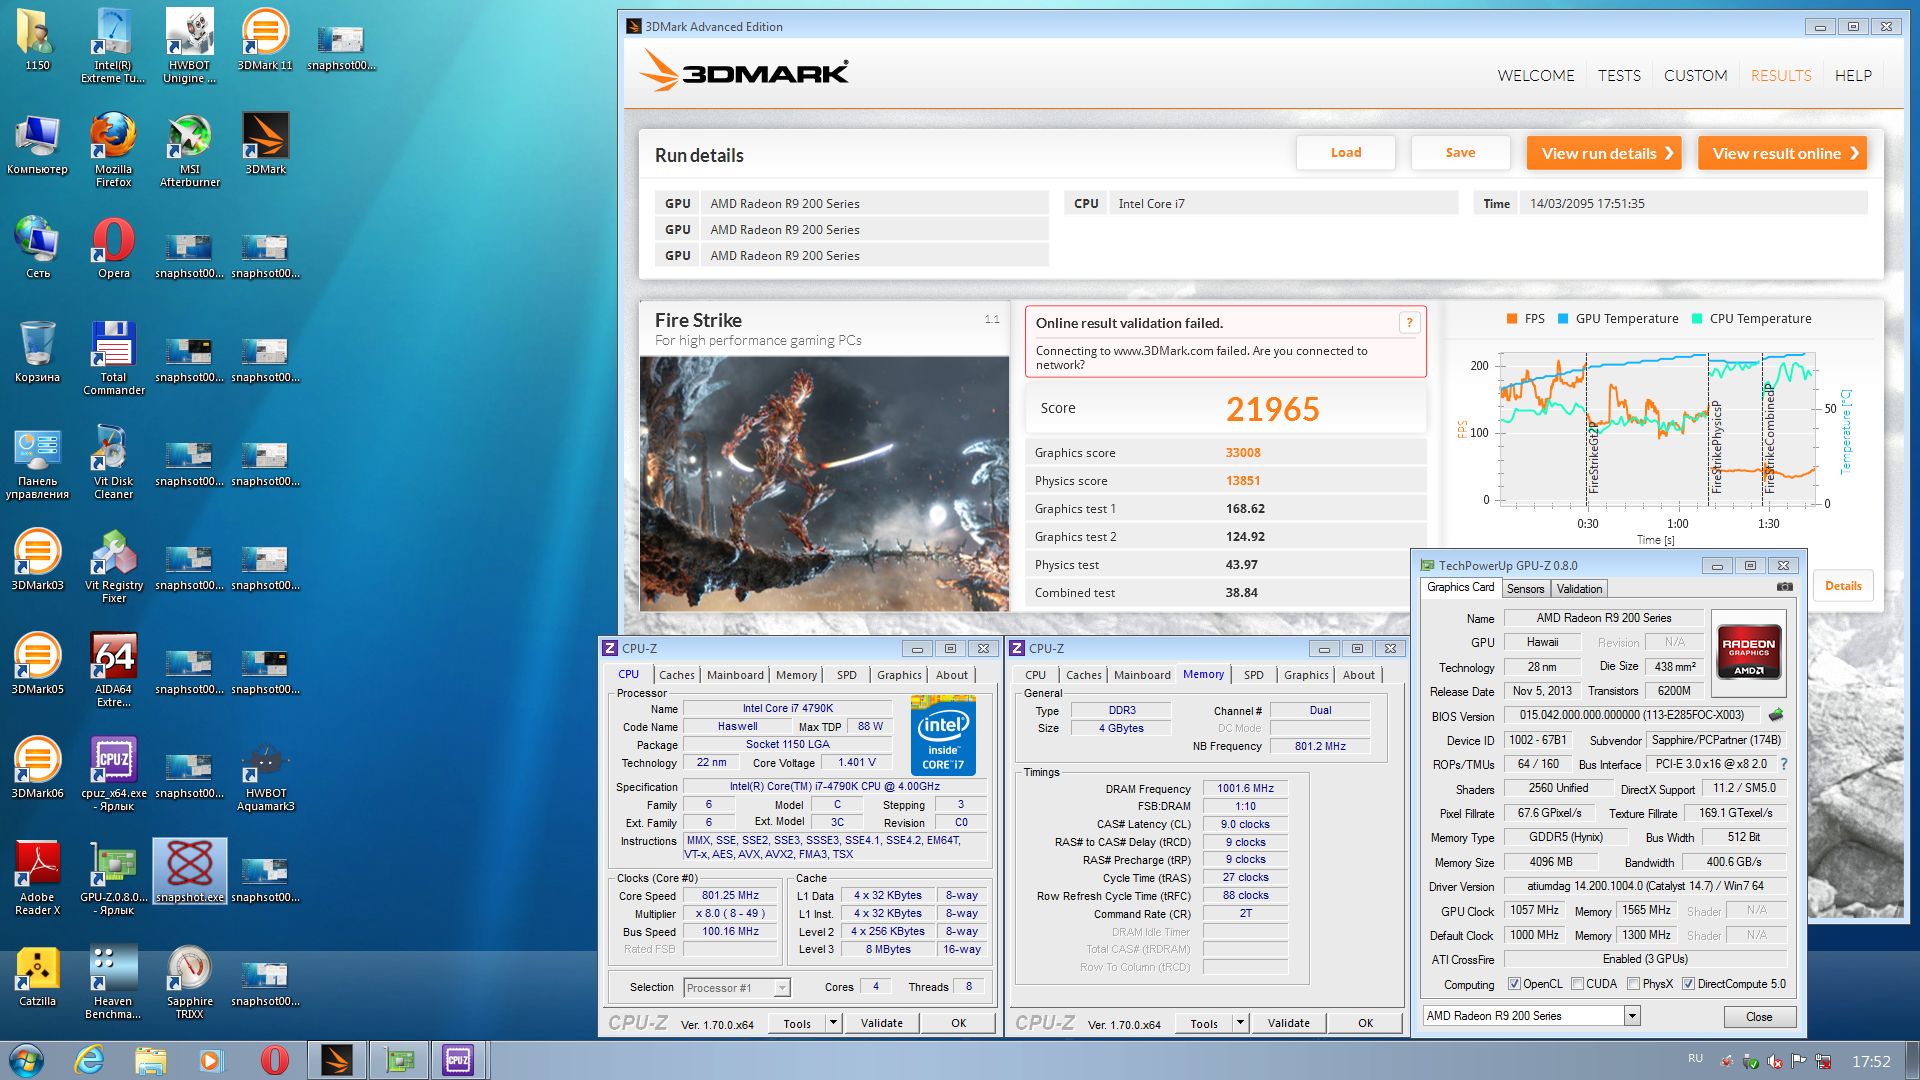This screenshot has width=1920, height=1080.
Task: Select snapshot.exe desktop icon
Action: coord(189,872)
